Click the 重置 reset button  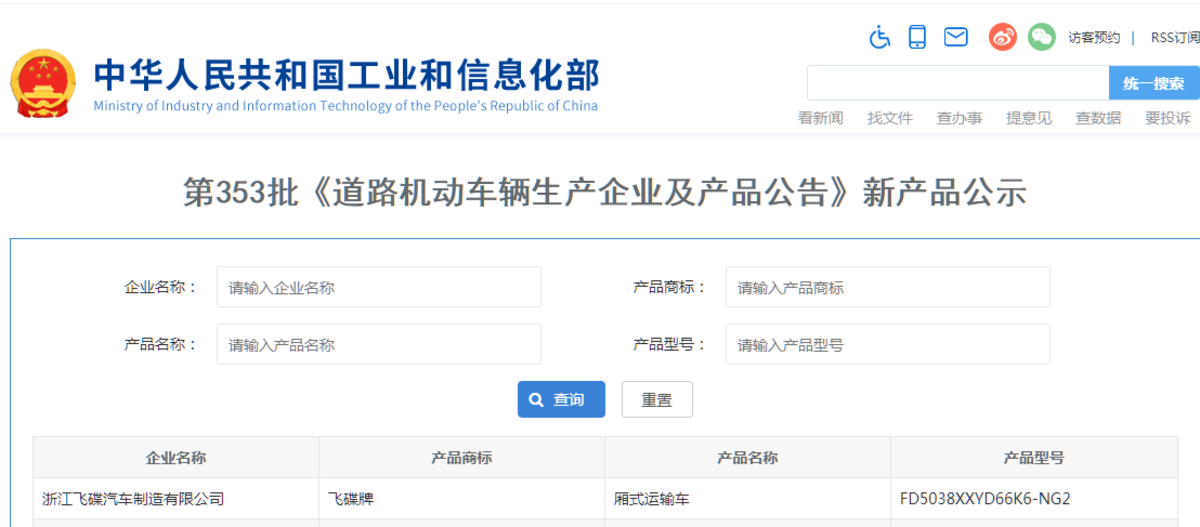point(657,399)
